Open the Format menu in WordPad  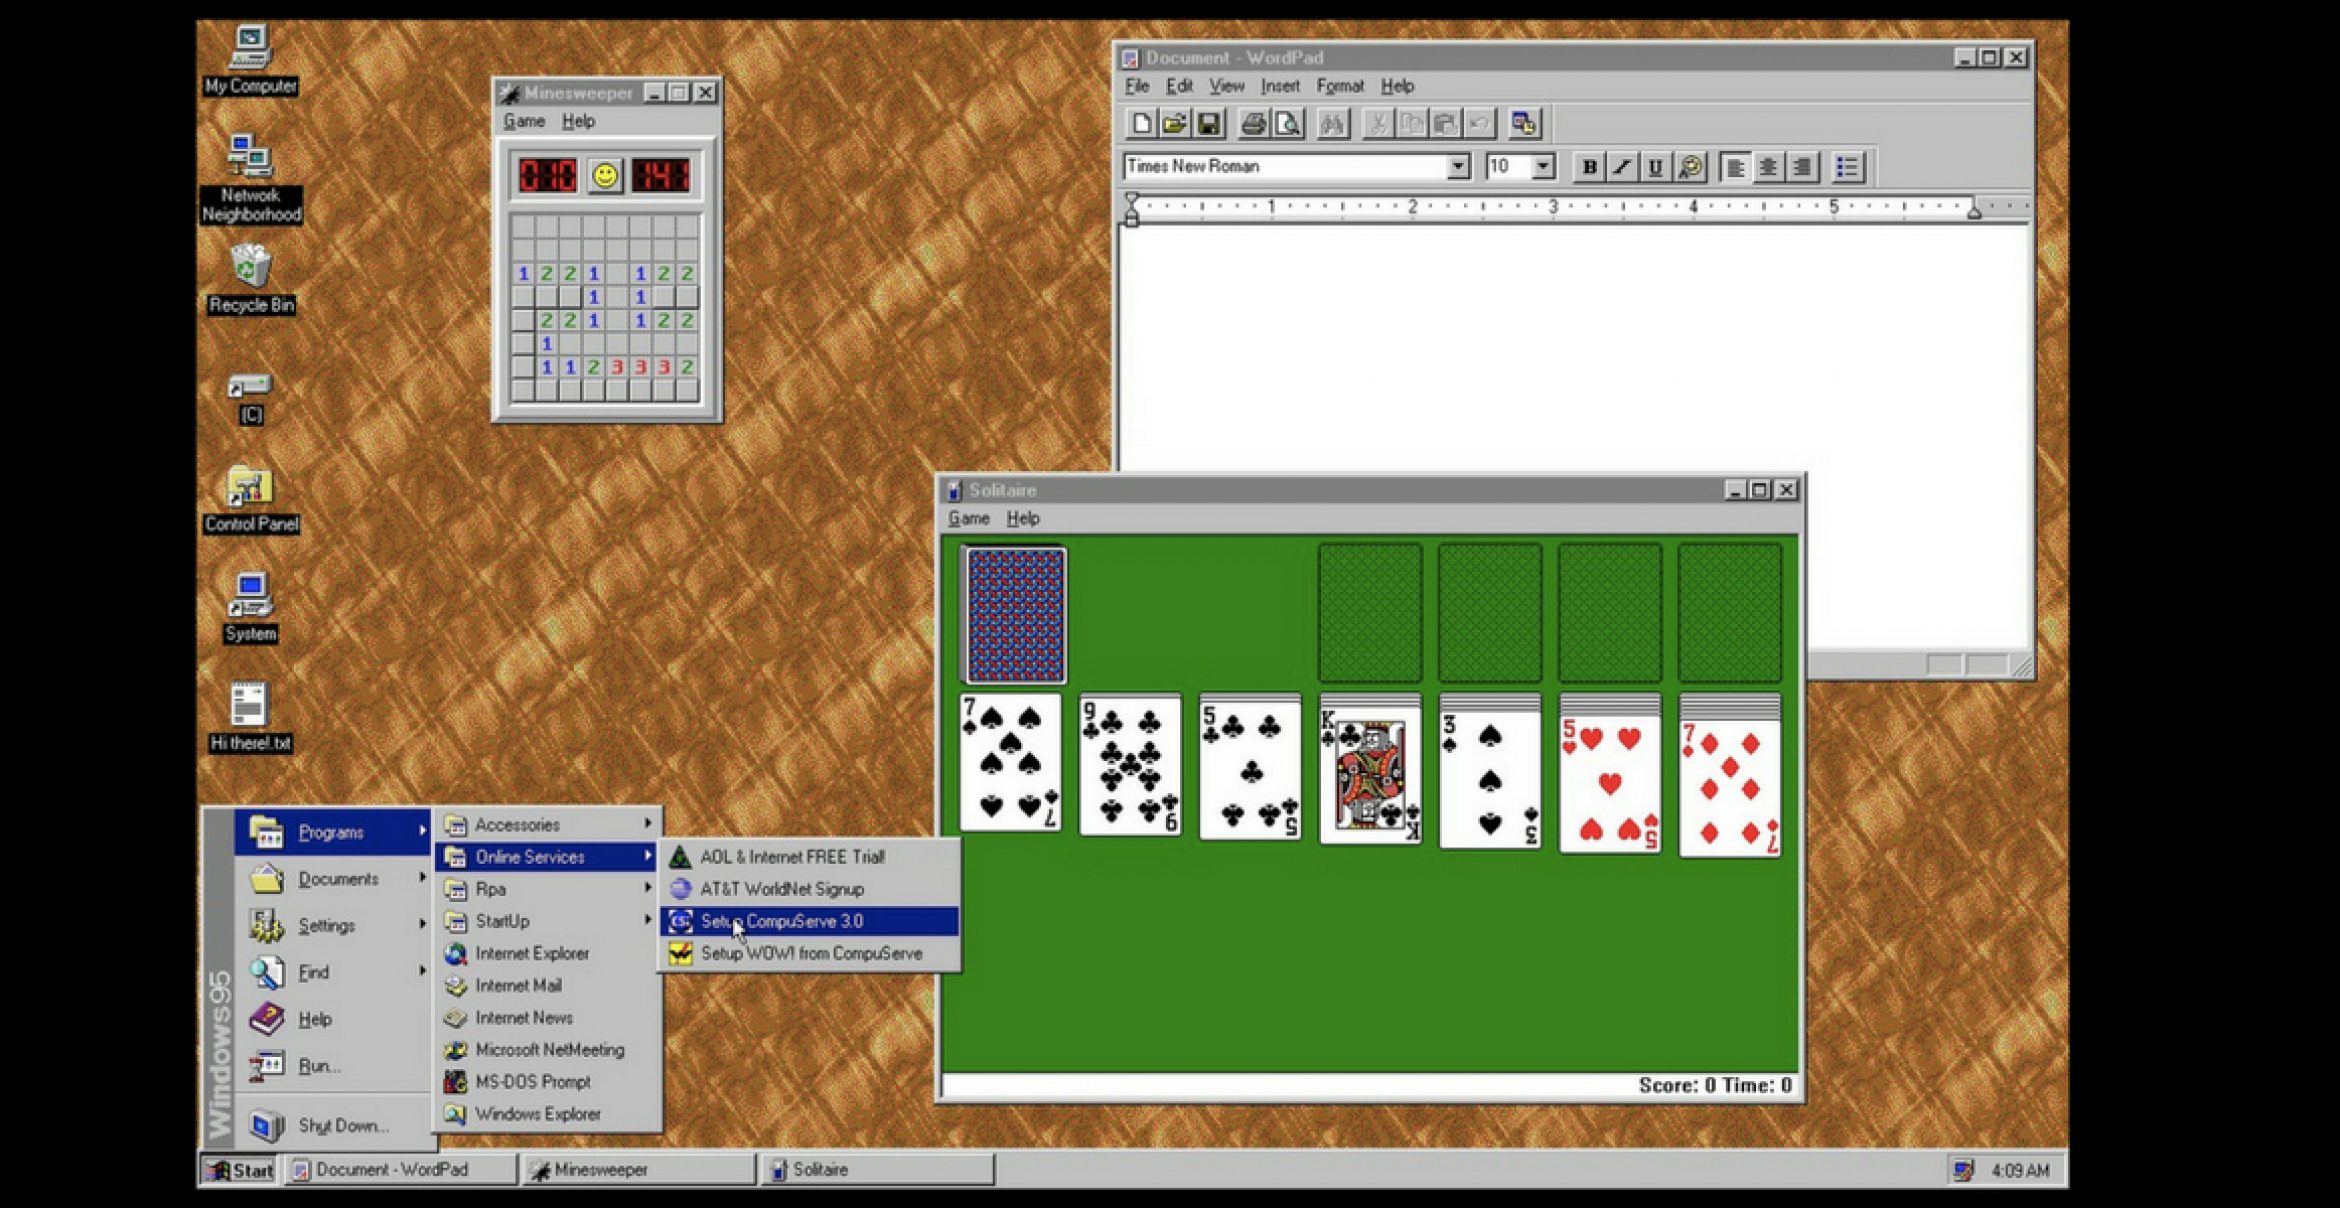(x=1339, y=86)
